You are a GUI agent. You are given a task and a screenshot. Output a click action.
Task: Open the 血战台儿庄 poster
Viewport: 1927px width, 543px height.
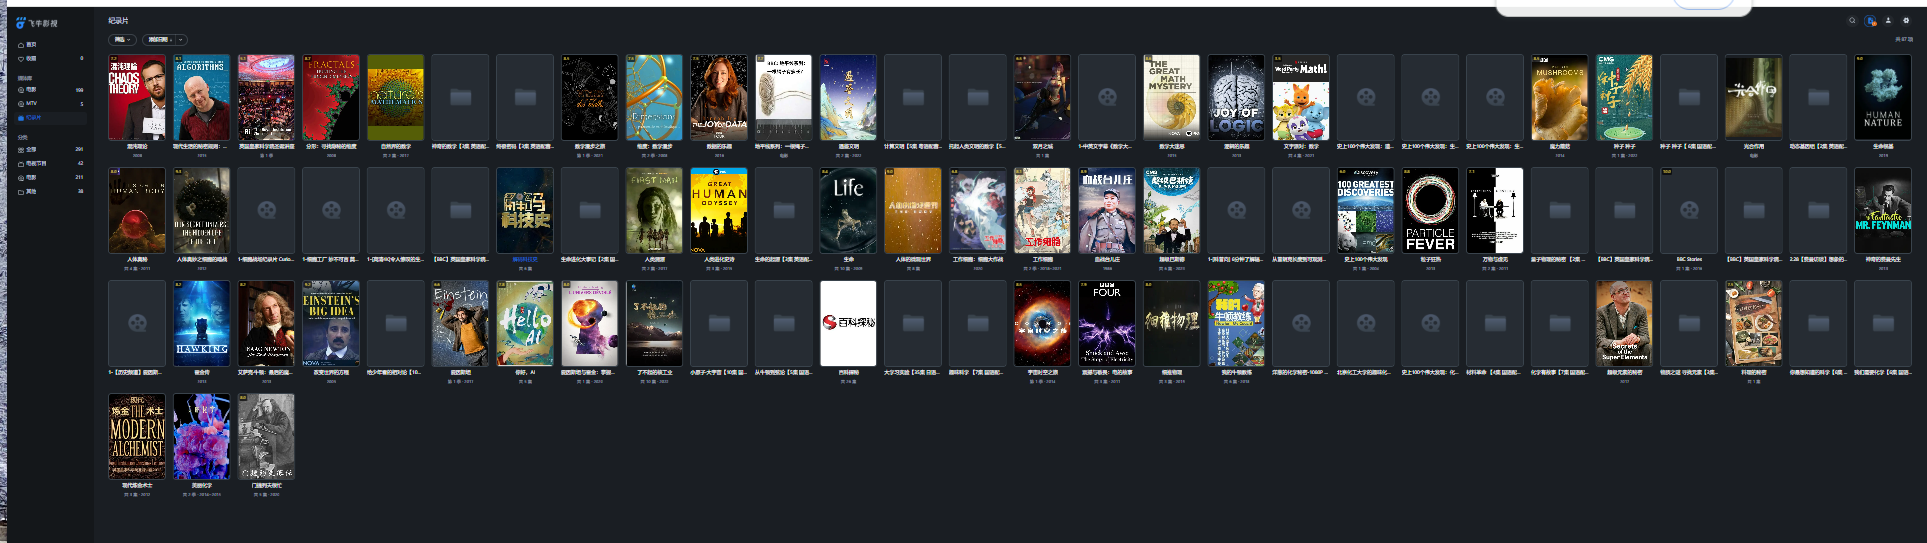point(1107,210)
